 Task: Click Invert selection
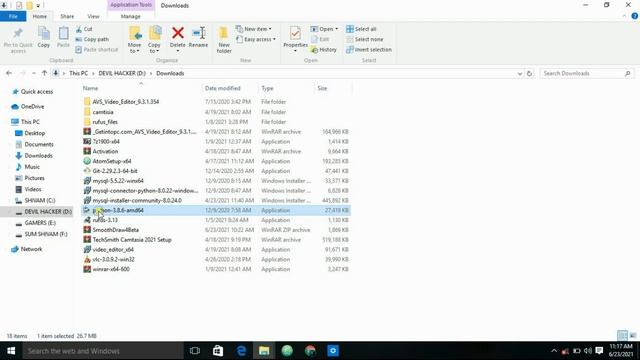[x=369, y=49]
